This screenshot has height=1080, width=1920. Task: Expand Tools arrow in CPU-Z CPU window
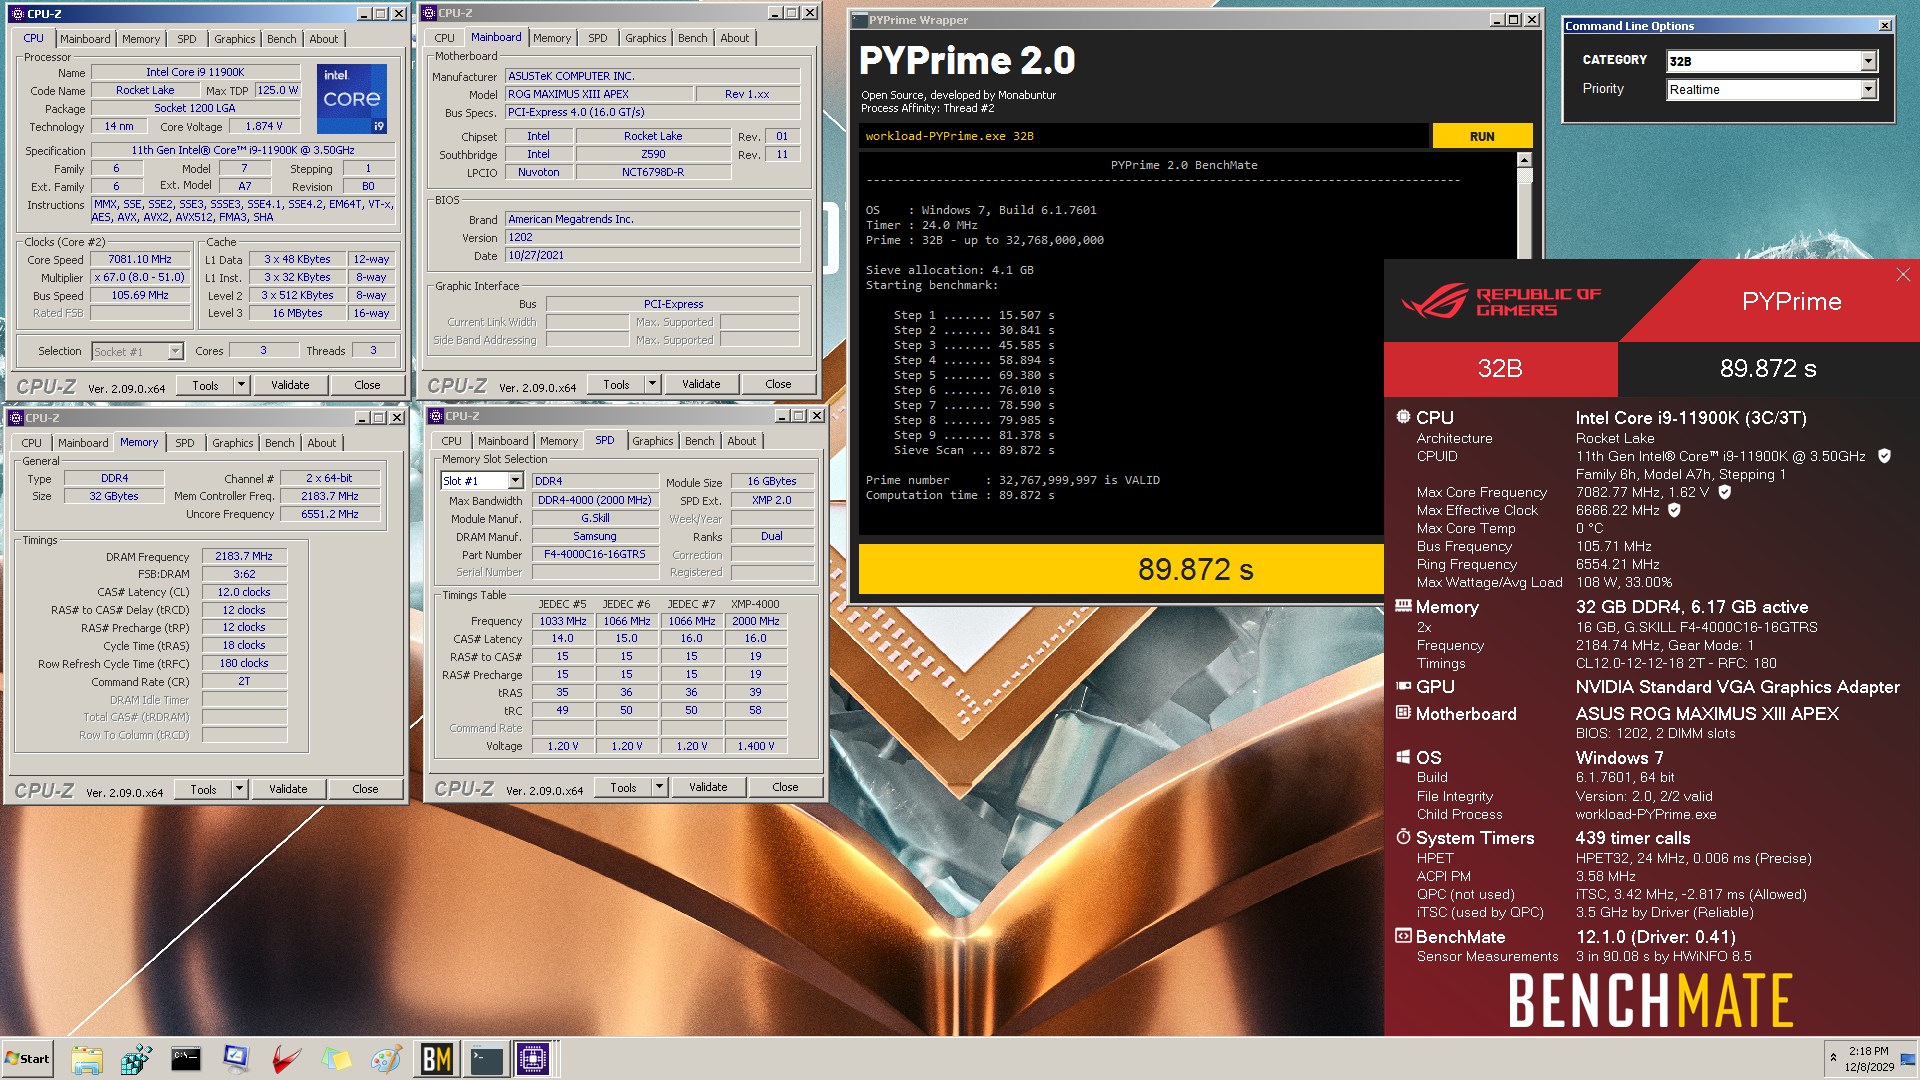point(241,385)
